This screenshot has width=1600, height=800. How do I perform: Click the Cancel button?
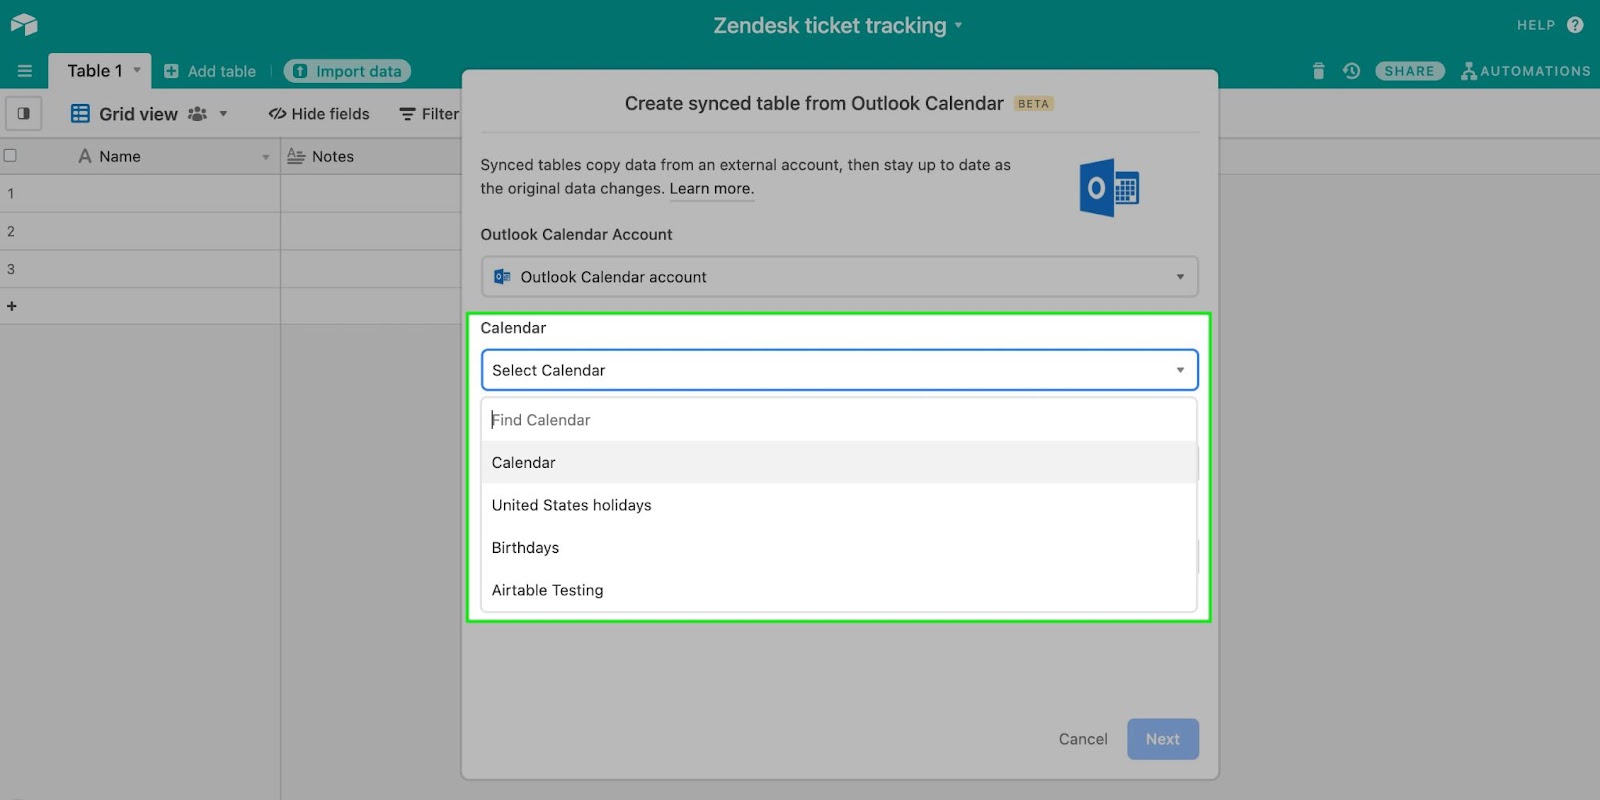click(x=1083, y=739)
